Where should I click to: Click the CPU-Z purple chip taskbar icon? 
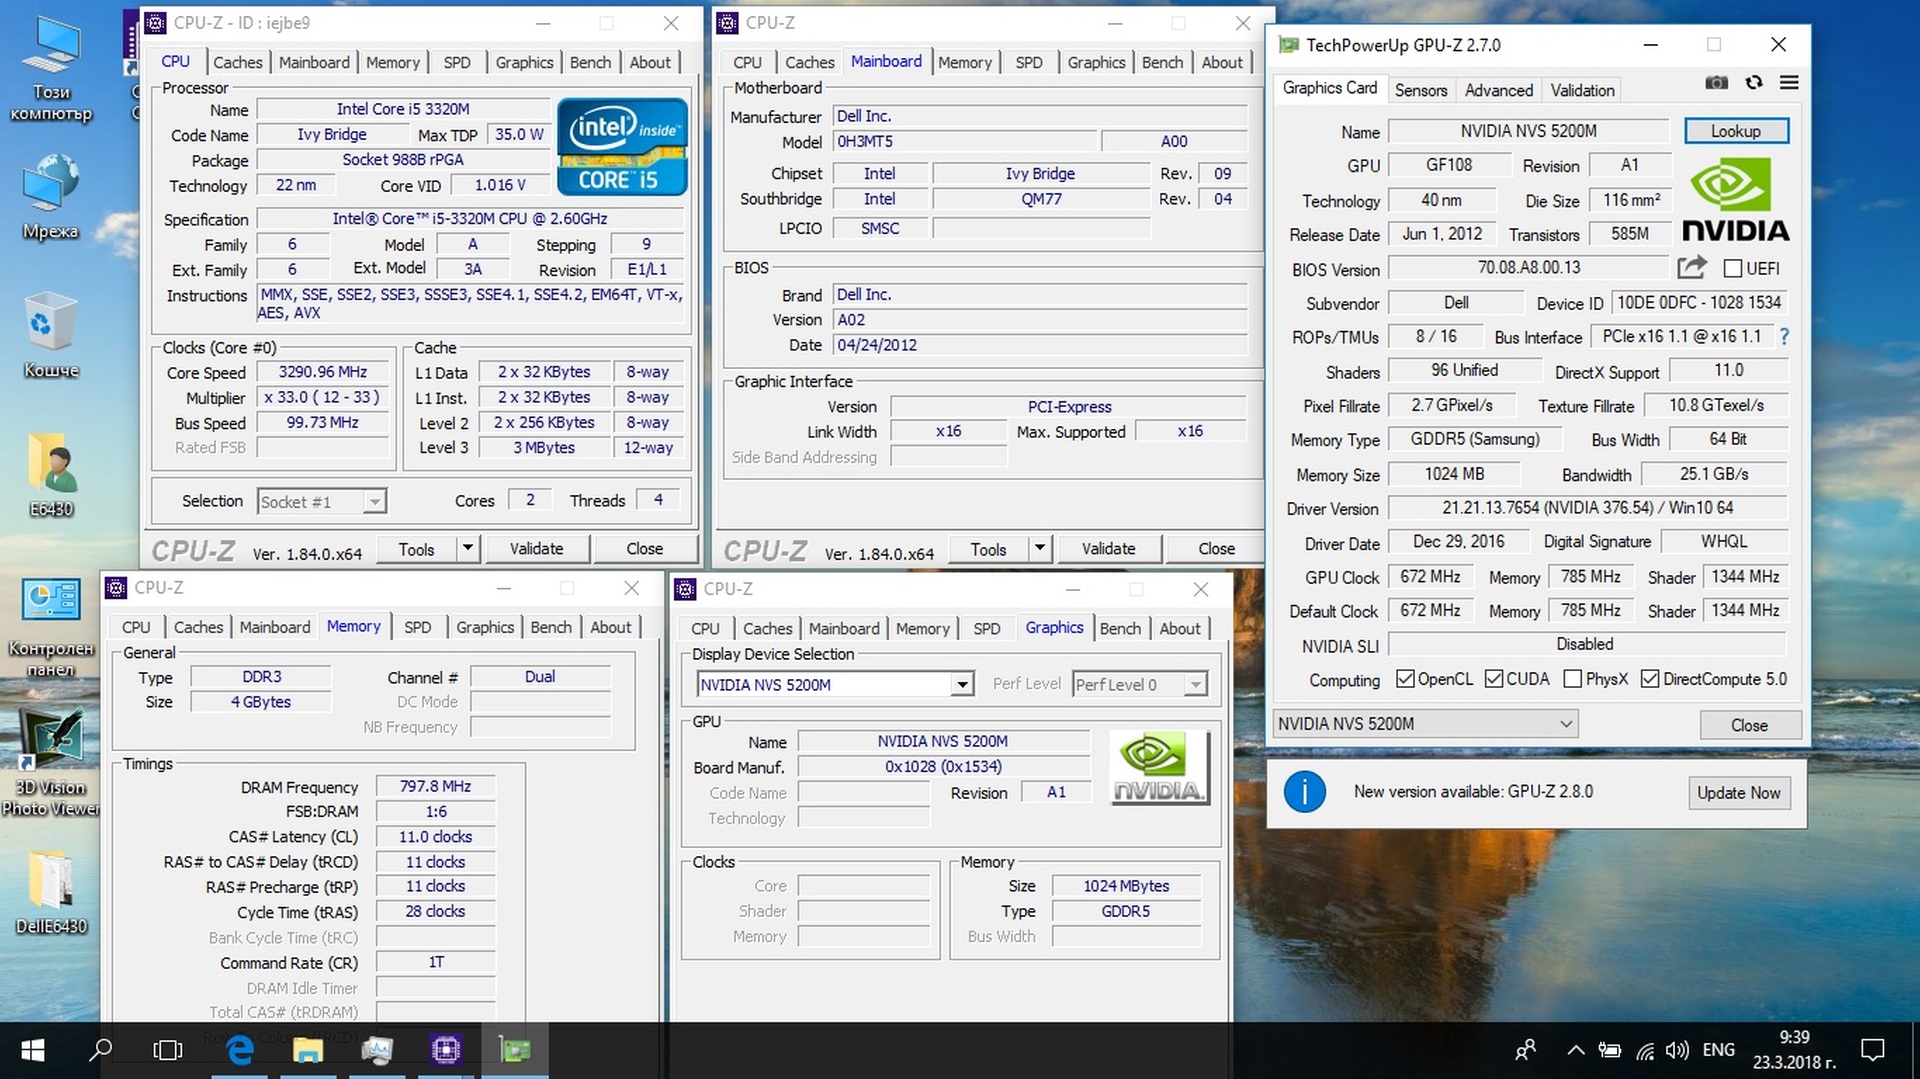tap(446, 1050)
